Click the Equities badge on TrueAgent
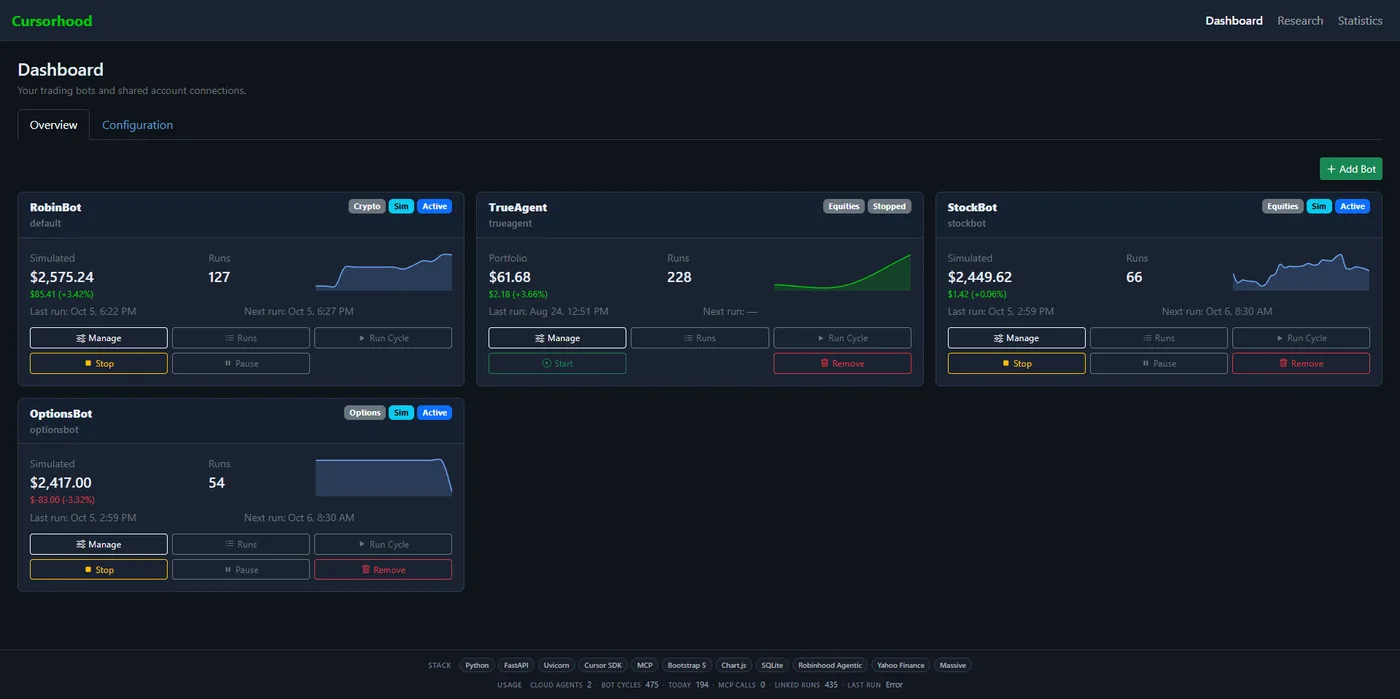1400x699 pixels. (844, 206)
